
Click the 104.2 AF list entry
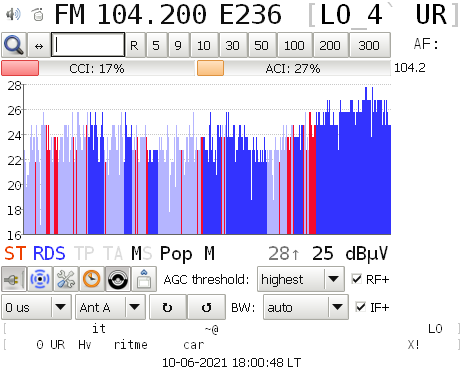click(410, 68)
